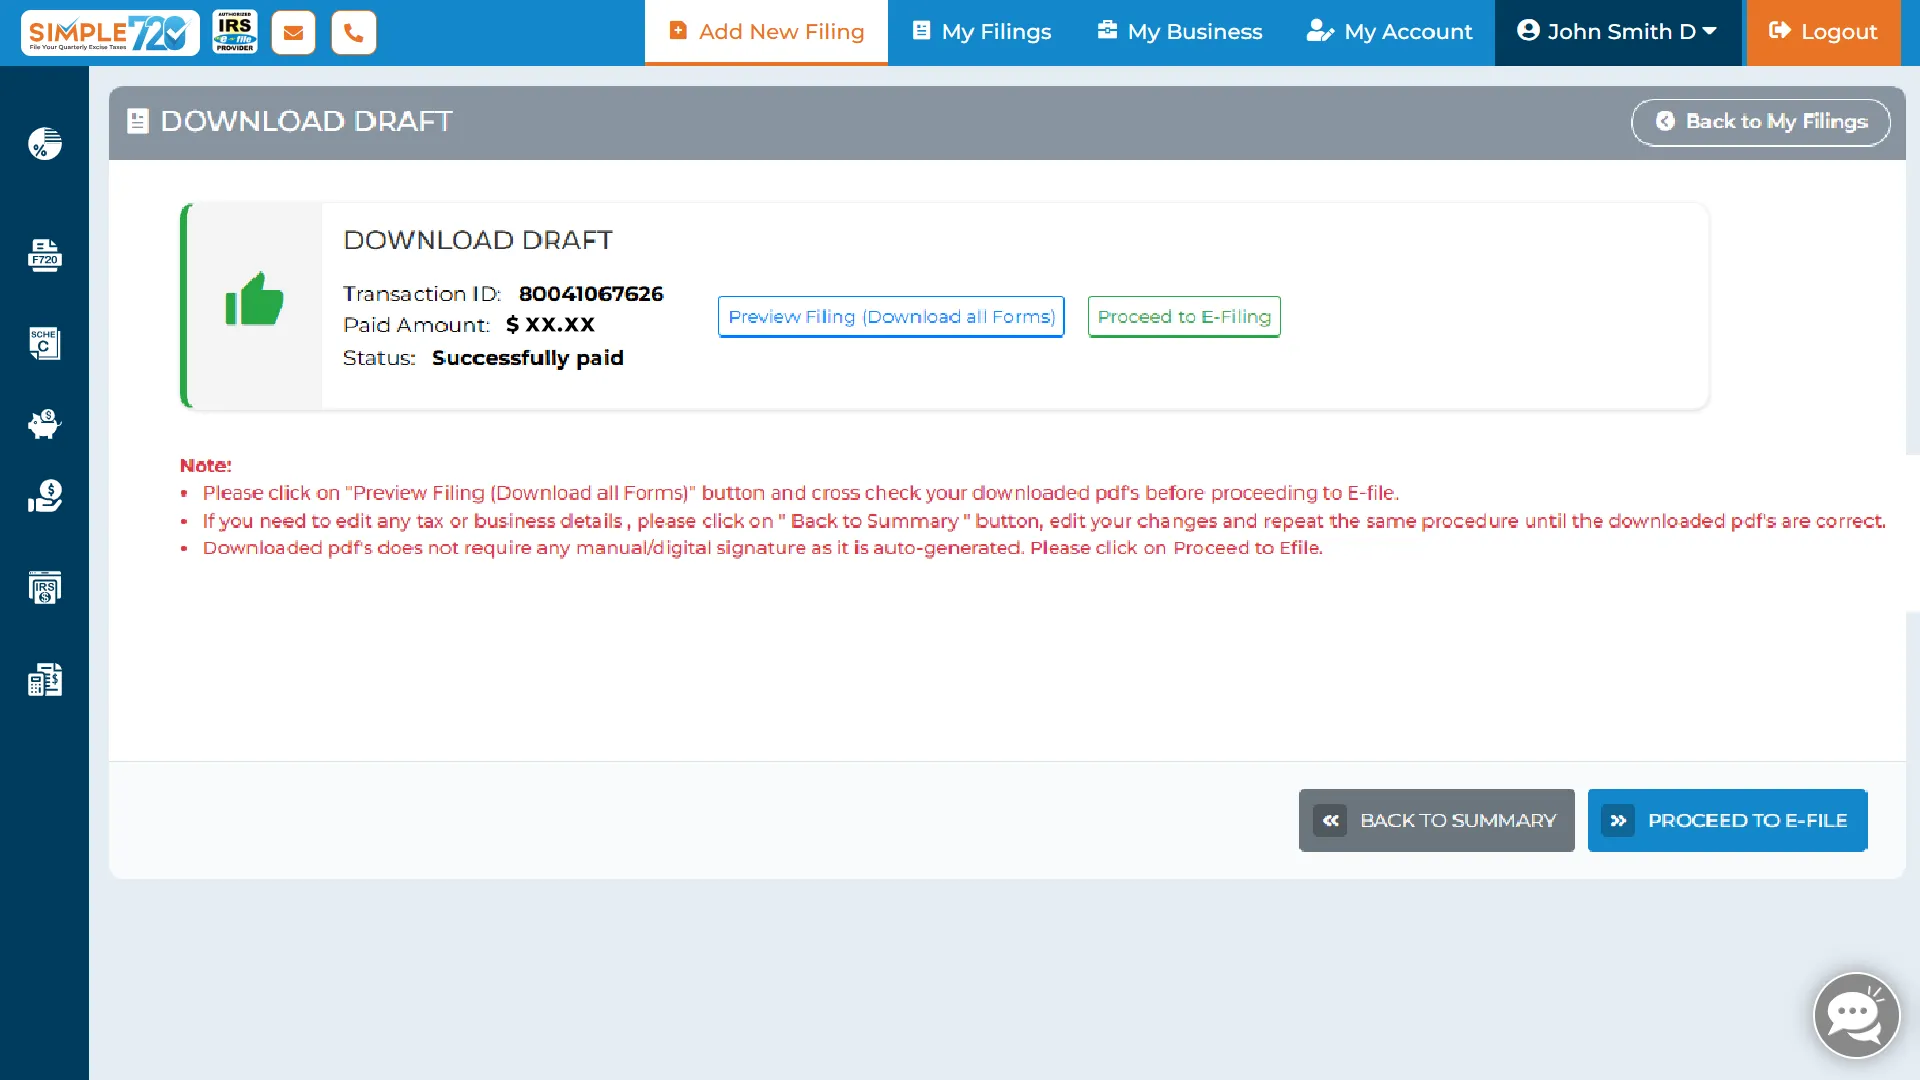1920x1080 pixels.
Task: Click the green Proceed to E-Filing button
Action: [1184, 317]
